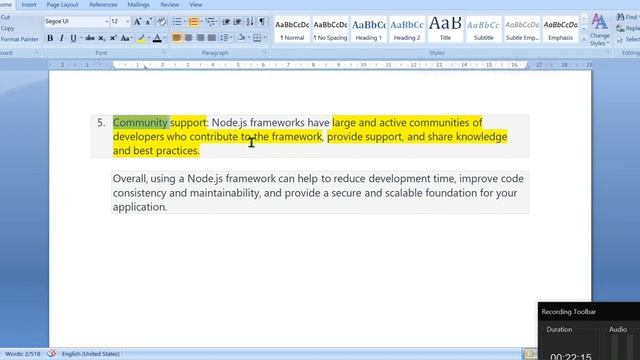Expand the styles gallery More arrow
The image size is (640, 360).
point(584,39)
